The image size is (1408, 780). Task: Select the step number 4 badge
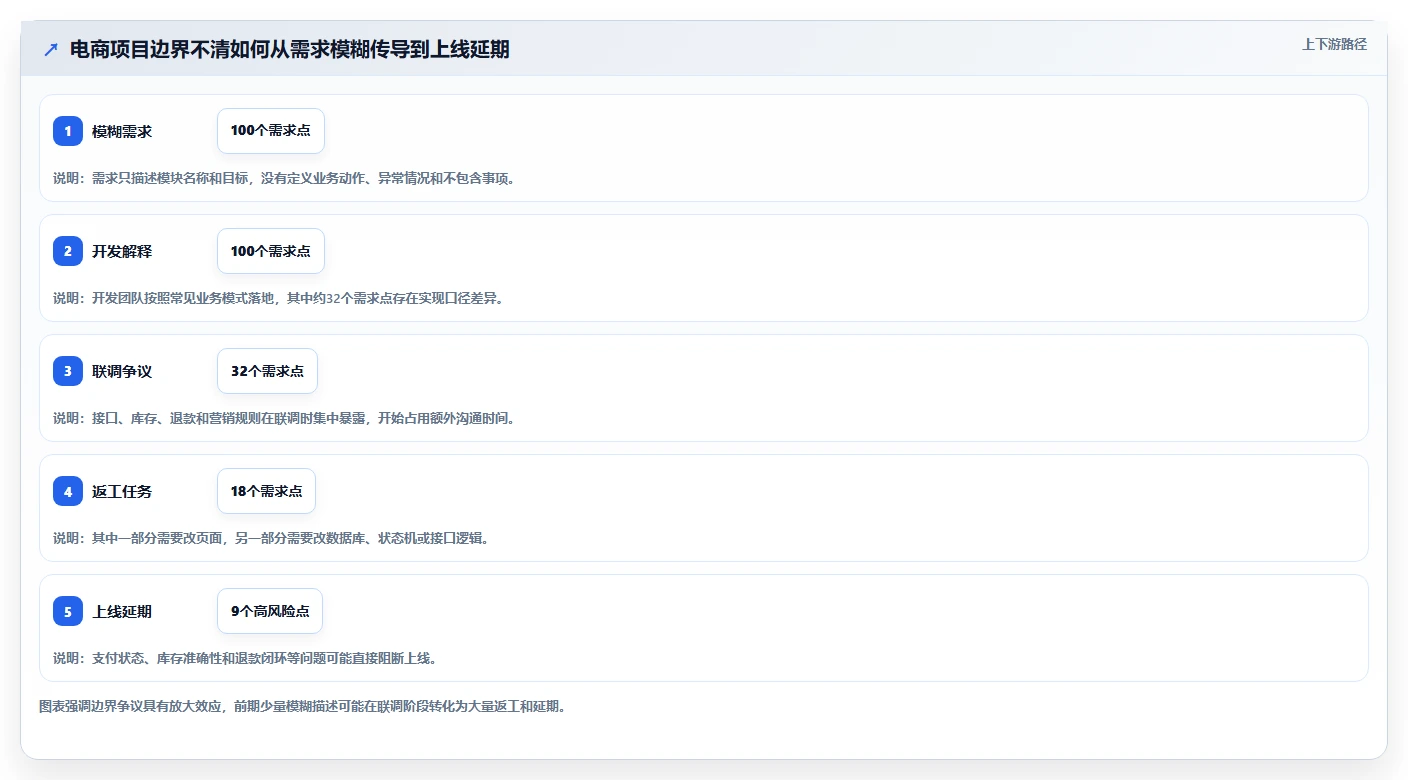[68, 491]
